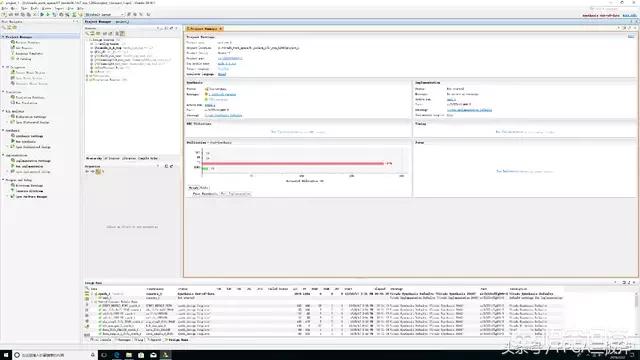Click the implementation strategy link
The height and width of the screenshot is (360, 640).
pos(469,110)
